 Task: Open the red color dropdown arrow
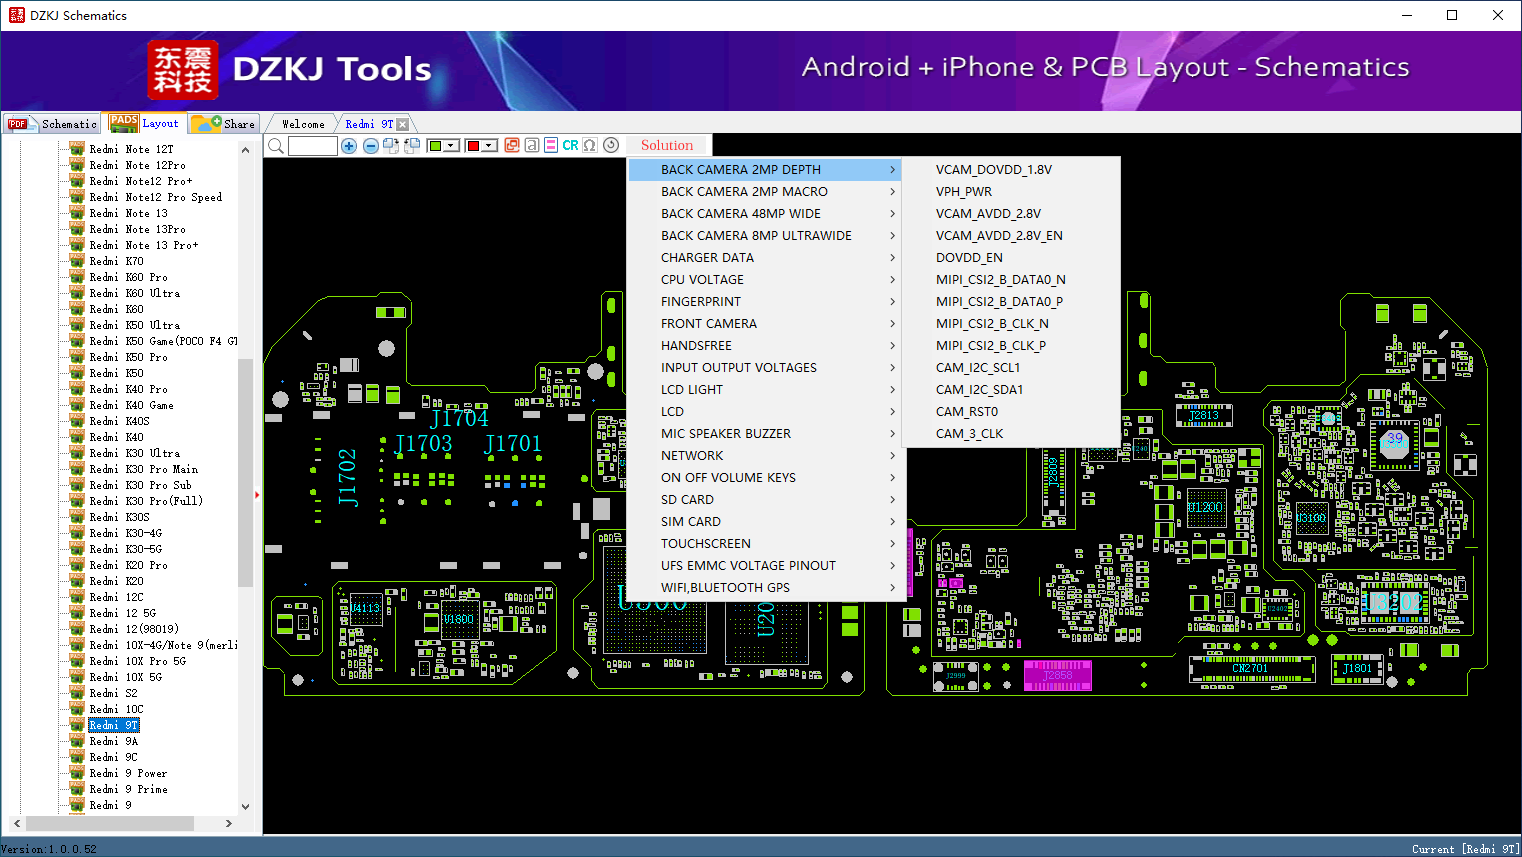pyautogui.click(x=490, y=146)
